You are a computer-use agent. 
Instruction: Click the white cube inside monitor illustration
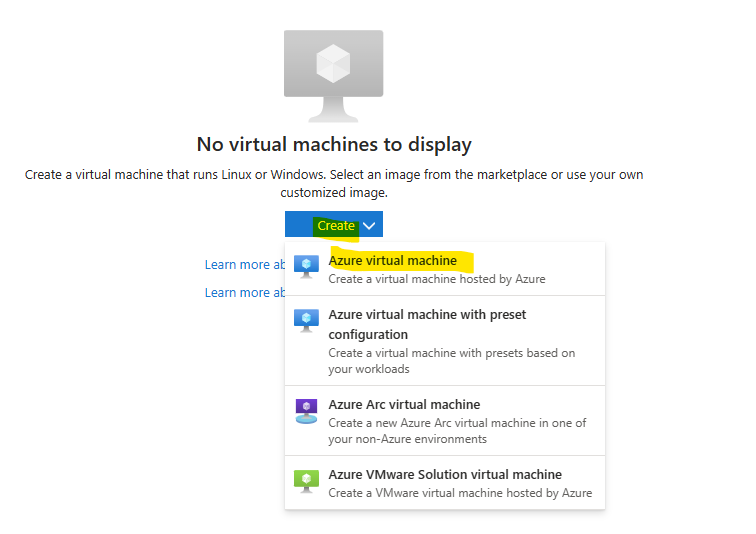pos(333,63)
